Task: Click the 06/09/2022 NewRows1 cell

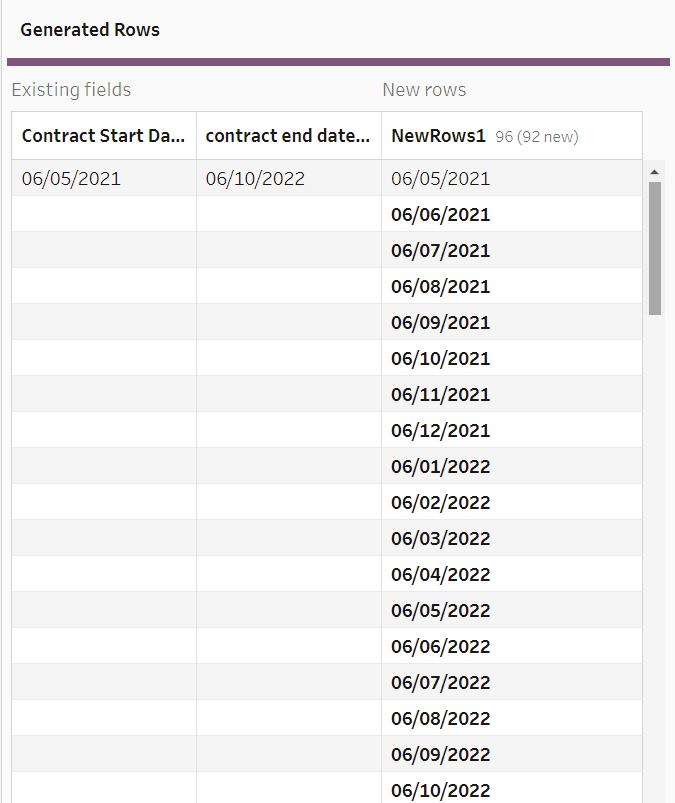Action: pos(441,755)
